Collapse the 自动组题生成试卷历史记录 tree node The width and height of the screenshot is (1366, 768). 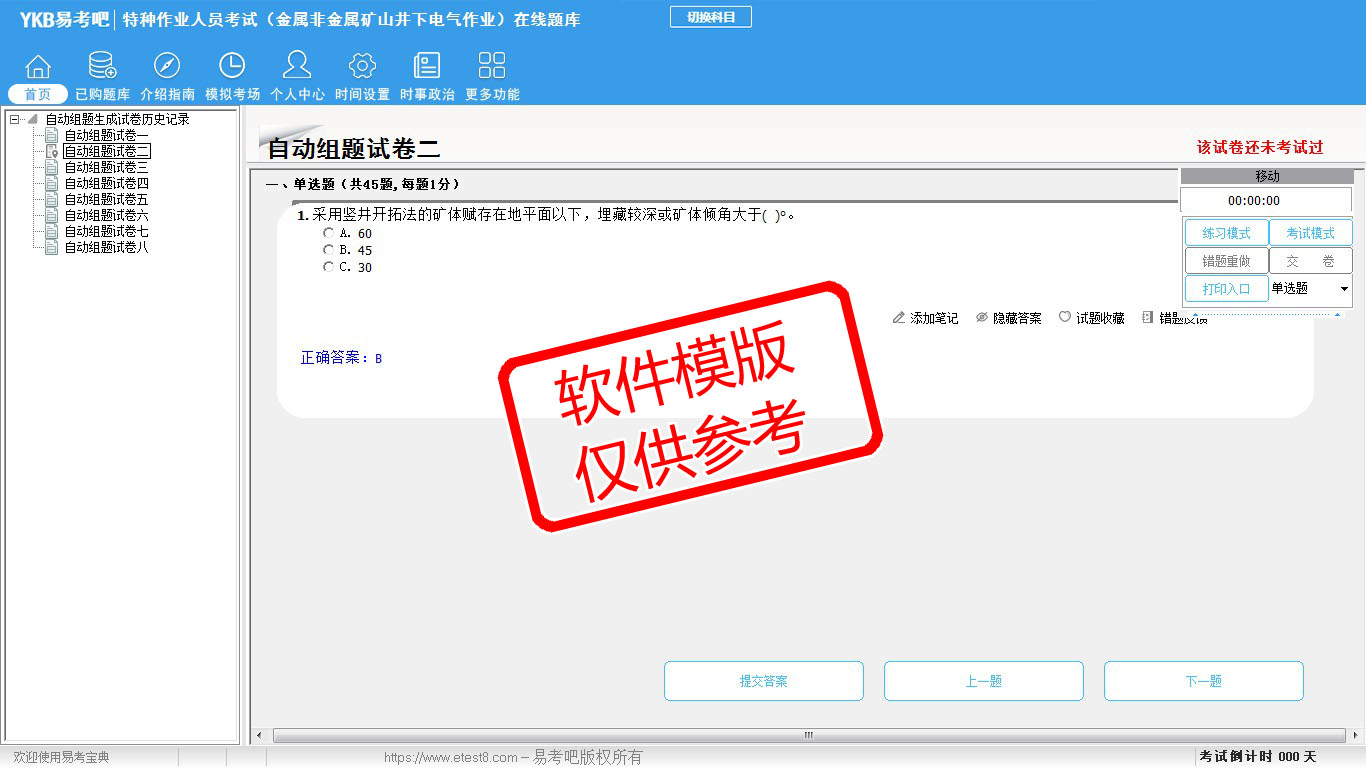coord(14,120)
